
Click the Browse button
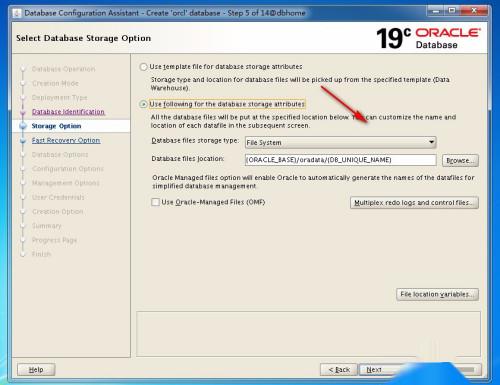(x=460, y=160)
